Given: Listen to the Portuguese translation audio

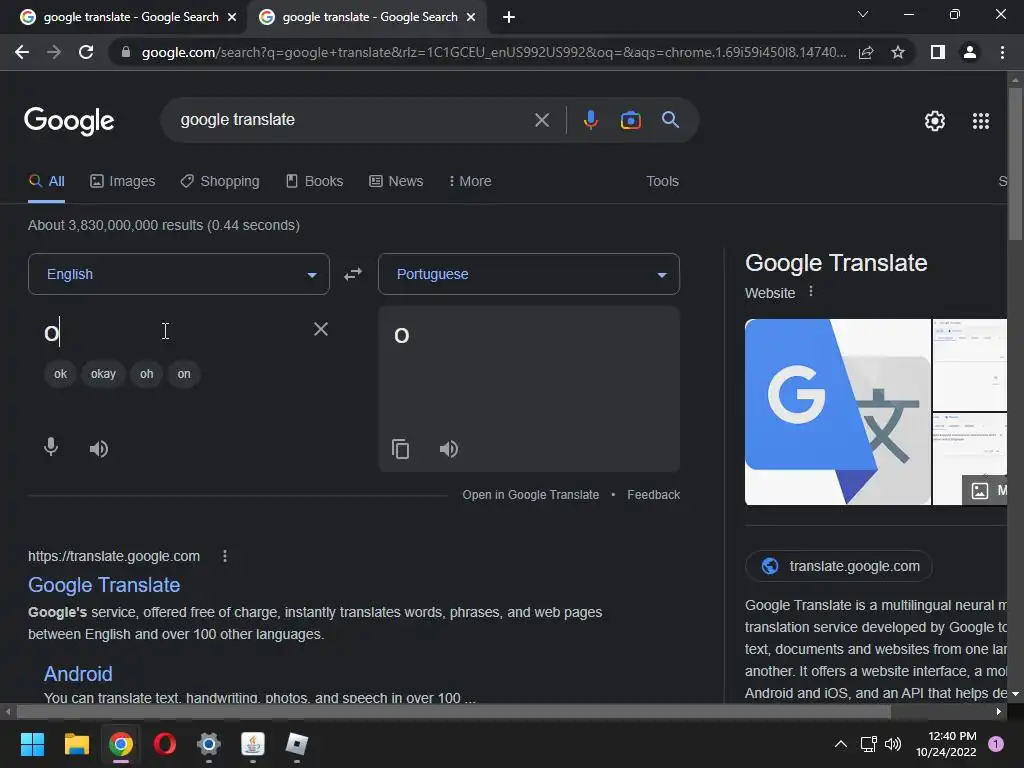Looking at the screenshot, I should click(449, 449).
